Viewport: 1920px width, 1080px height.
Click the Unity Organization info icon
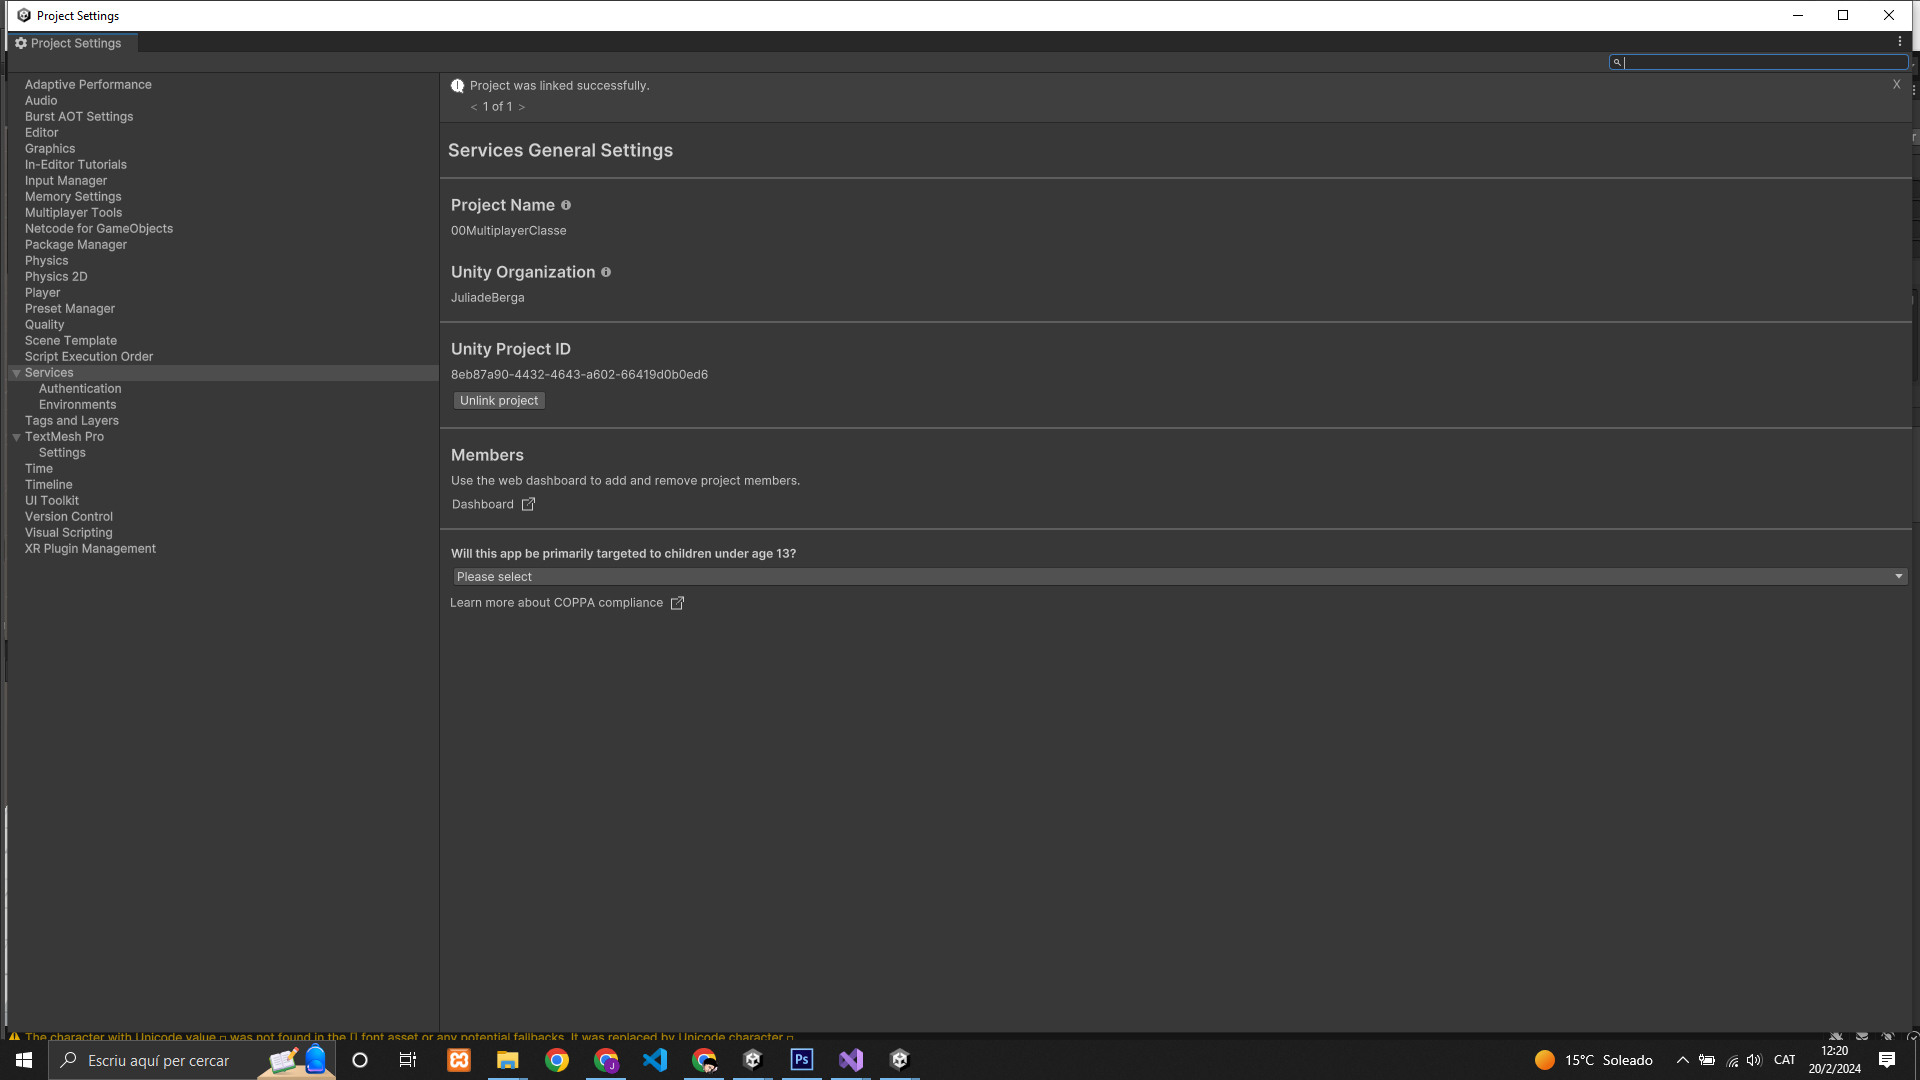tap(606, 272)
